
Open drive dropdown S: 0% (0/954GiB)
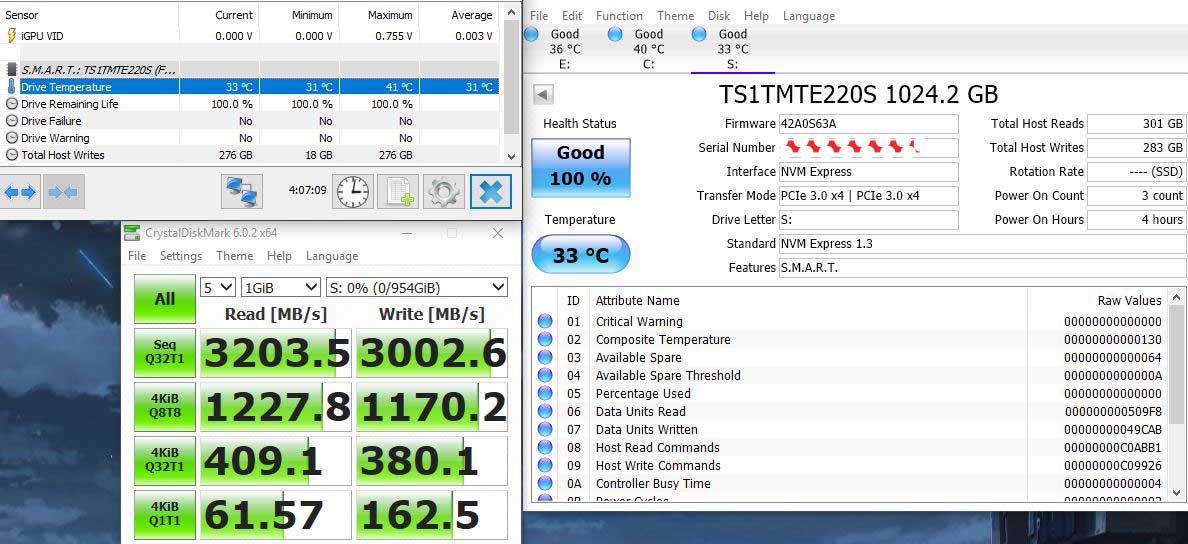(417, 287)
